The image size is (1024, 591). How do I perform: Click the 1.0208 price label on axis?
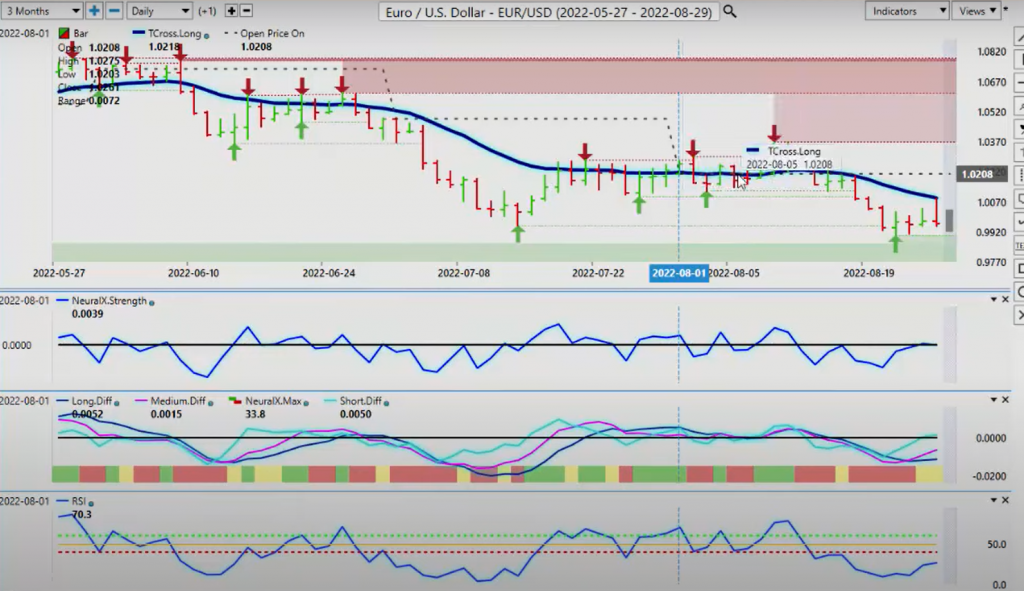(x=977, y=174)
